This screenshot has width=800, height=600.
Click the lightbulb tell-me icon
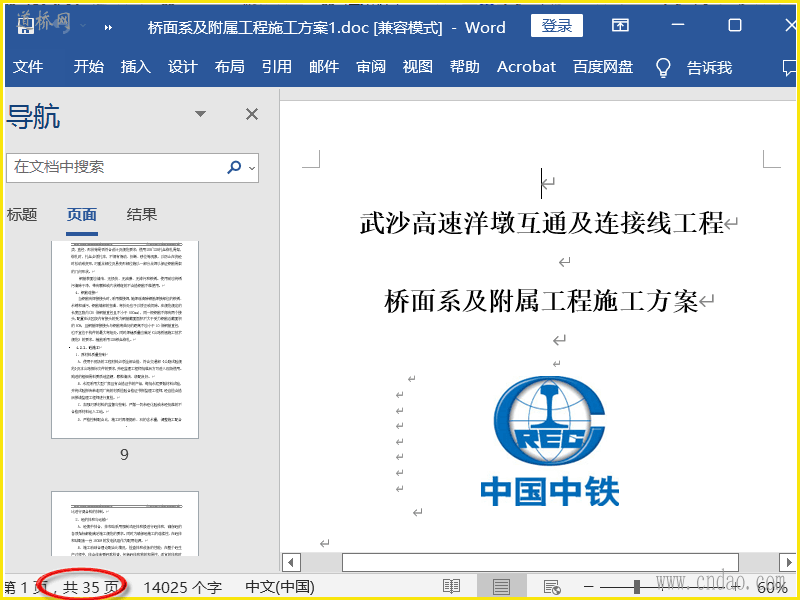click(663, 67)
